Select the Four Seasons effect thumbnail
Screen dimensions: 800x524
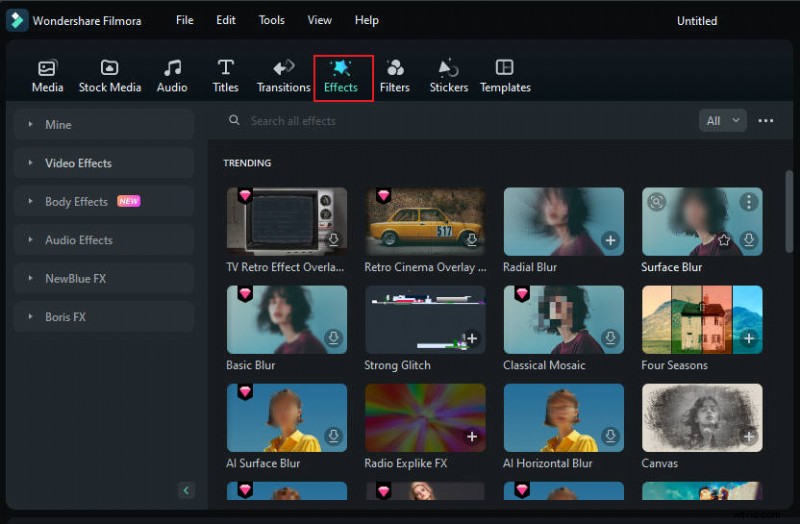pyautogui.click(x=701, y=319)
